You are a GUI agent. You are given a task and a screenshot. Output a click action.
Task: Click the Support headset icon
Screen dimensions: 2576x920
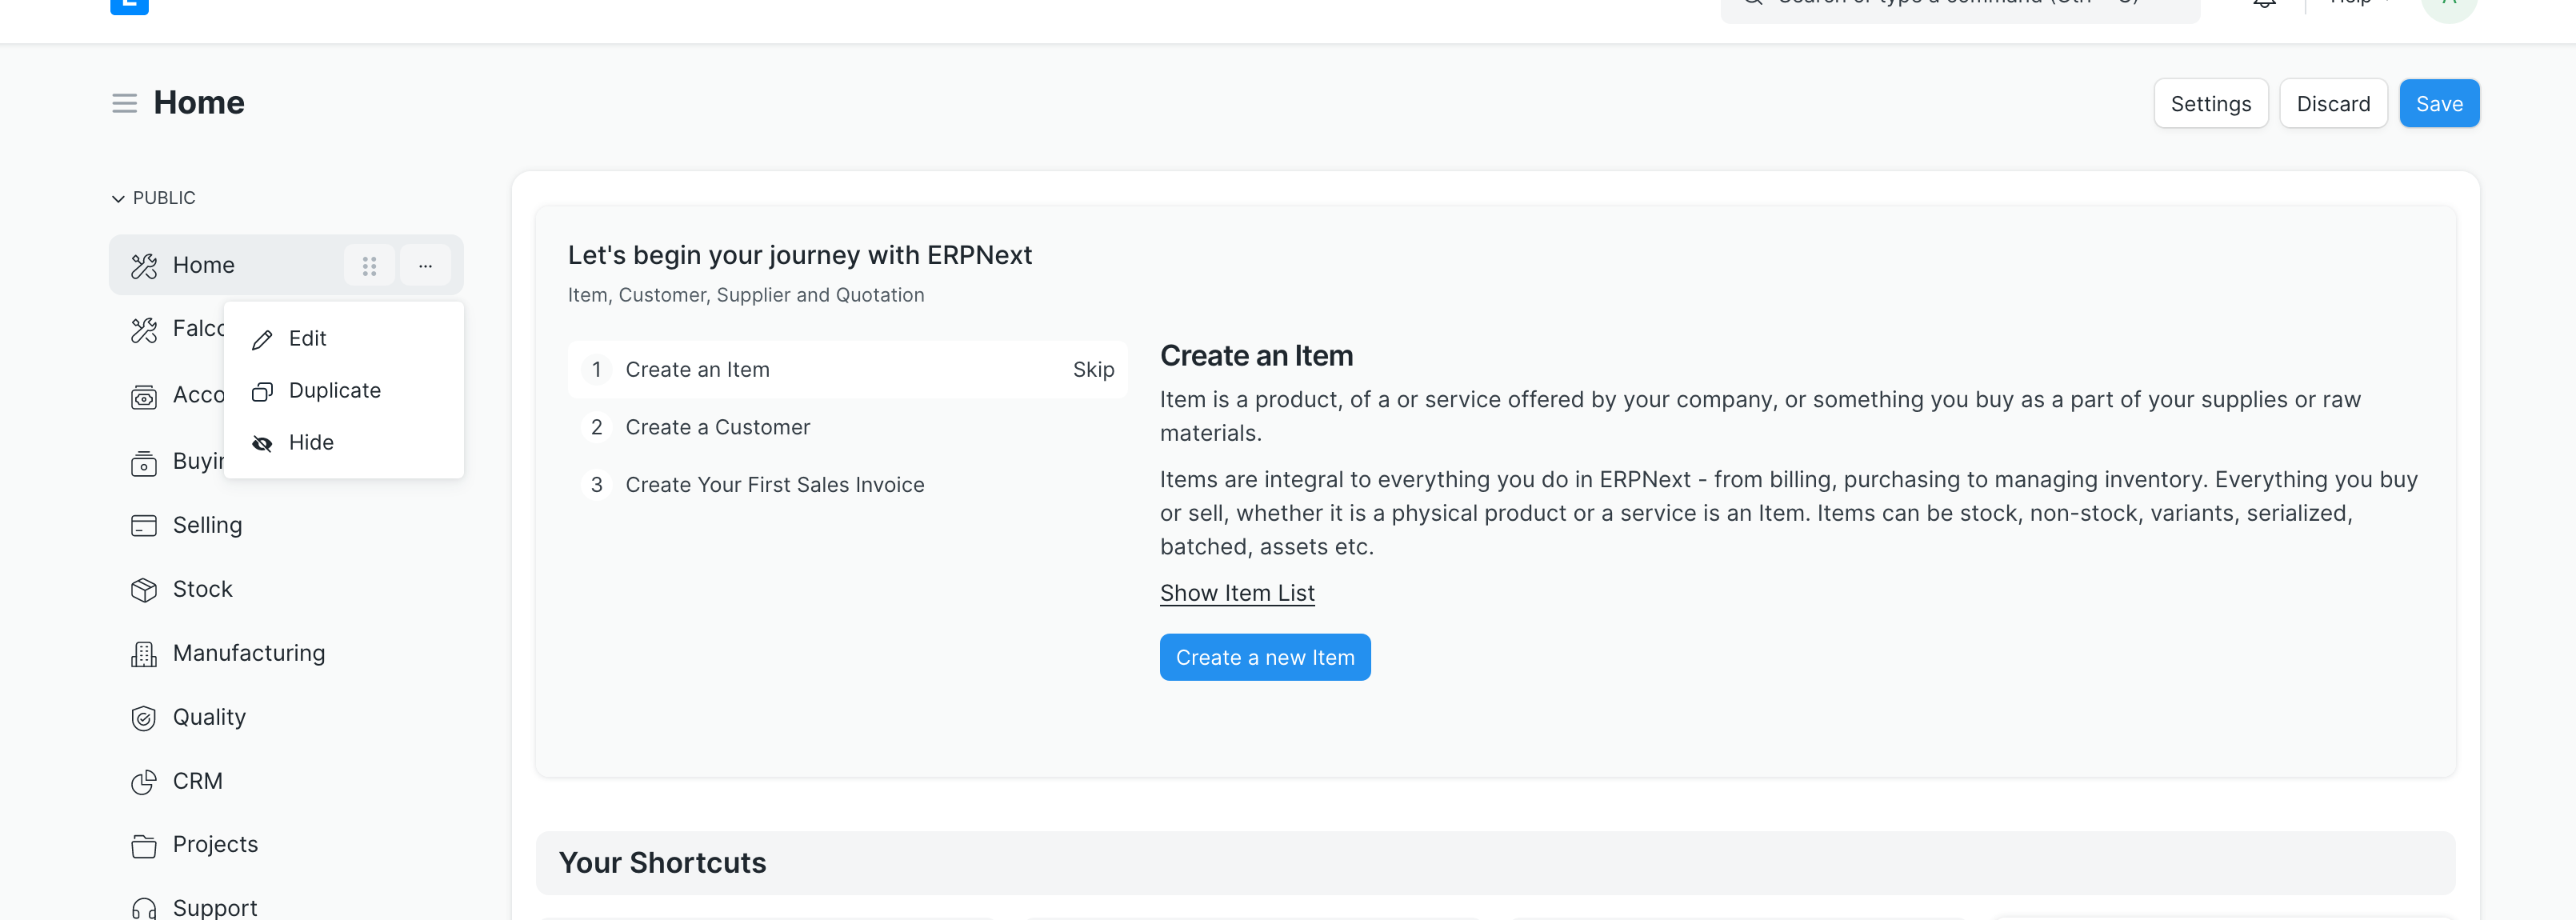144,909
